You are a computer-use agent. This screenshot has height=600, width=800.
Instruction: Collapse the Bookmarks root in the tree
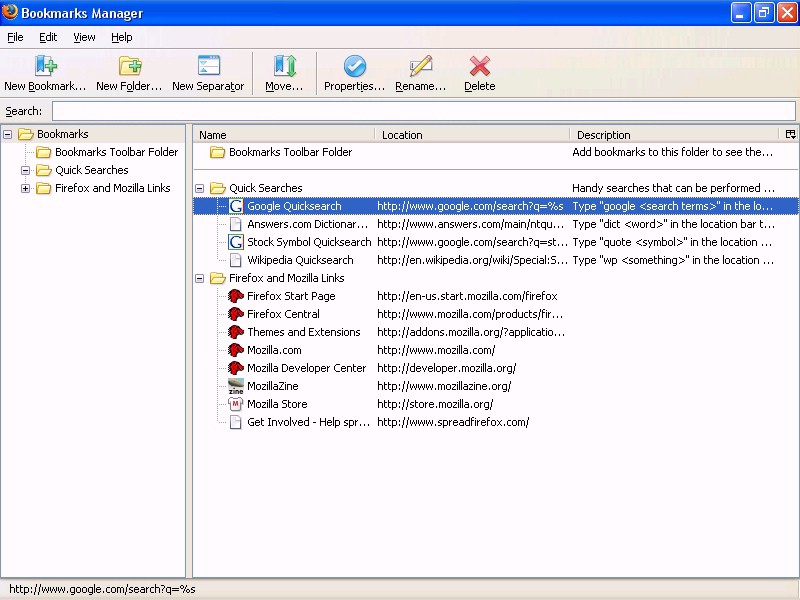(x=8, y=135)
